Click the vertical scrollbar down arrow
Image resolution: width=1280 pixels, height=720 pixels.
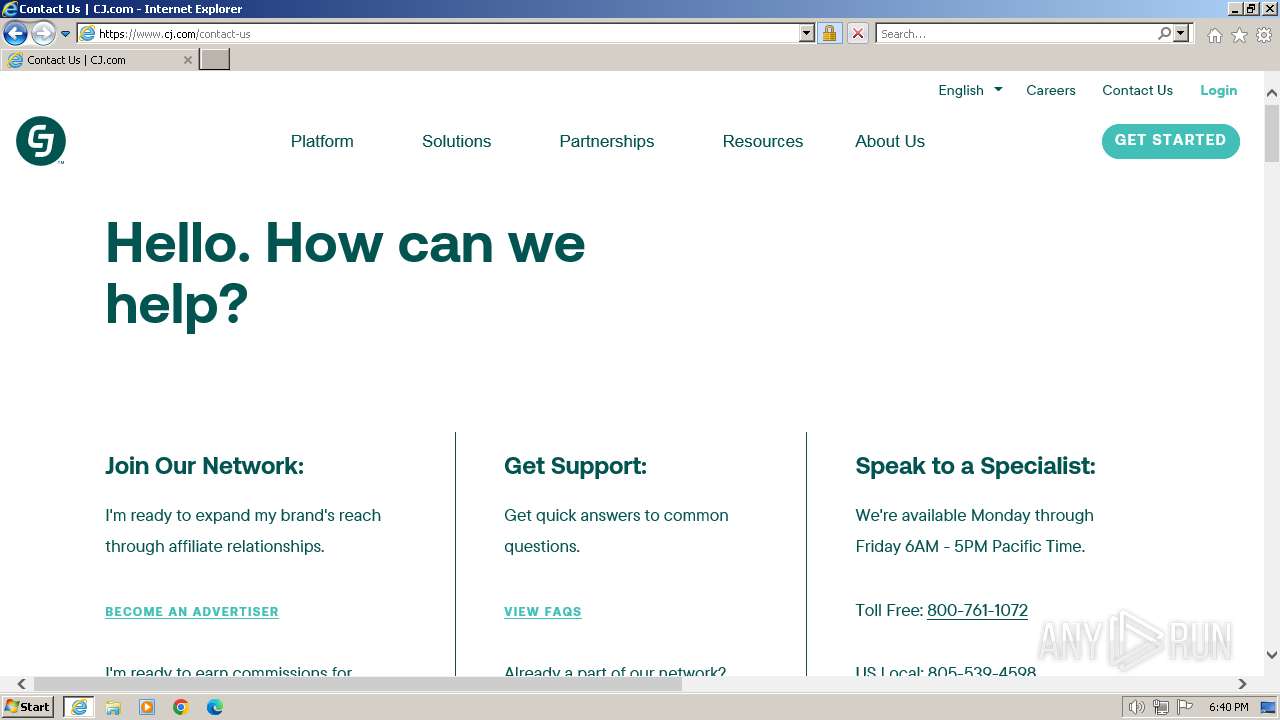1272,655
